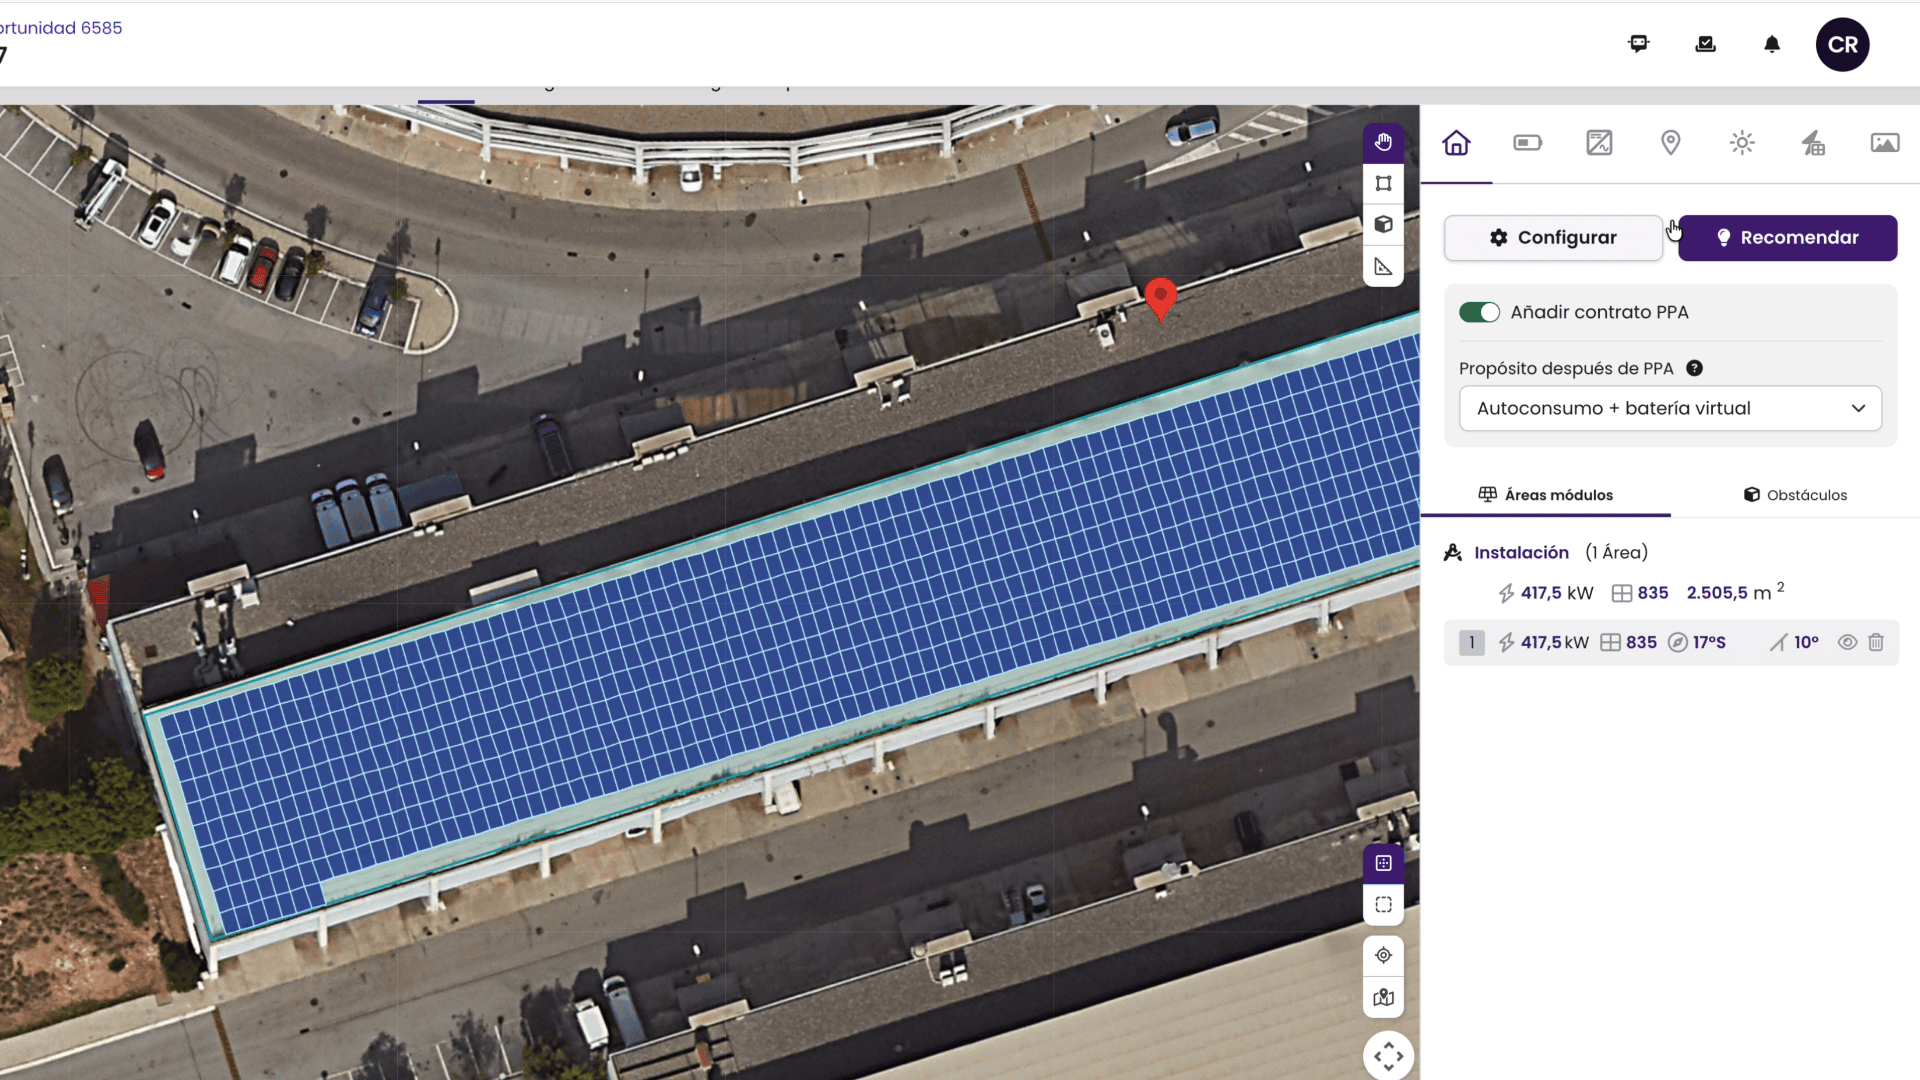
Task: Click the Configurar button
Action: 1553,238
